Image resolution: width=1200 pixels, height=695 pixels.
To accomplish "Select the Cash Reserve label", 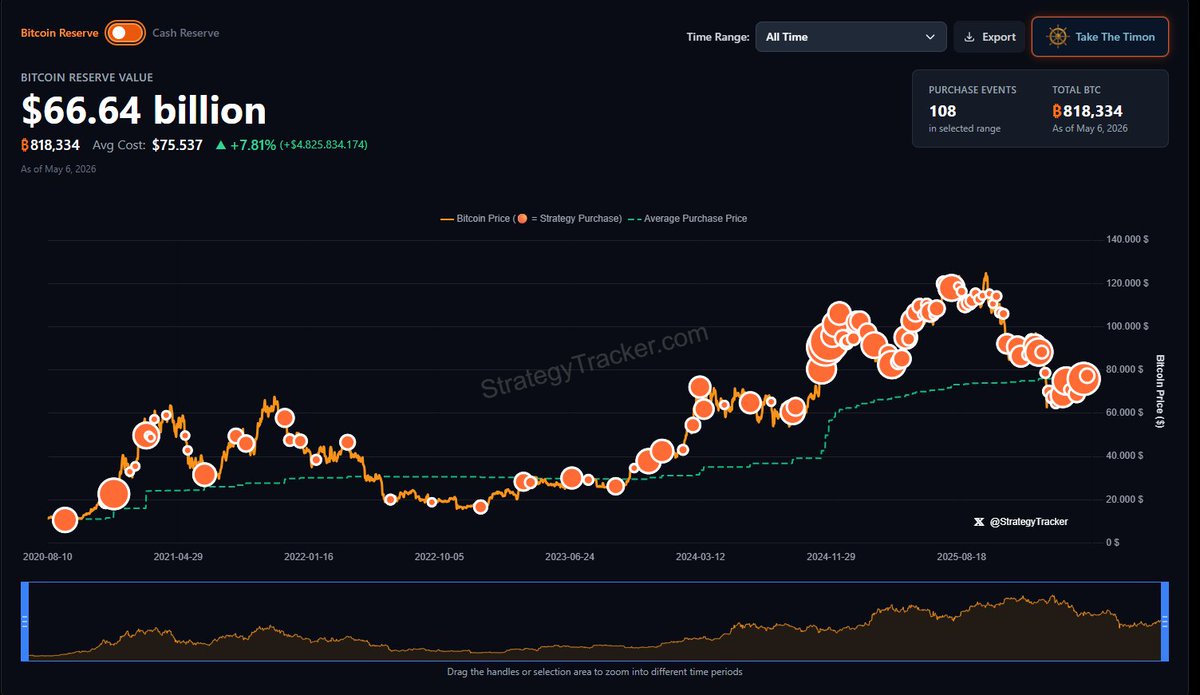I will 186,33.
